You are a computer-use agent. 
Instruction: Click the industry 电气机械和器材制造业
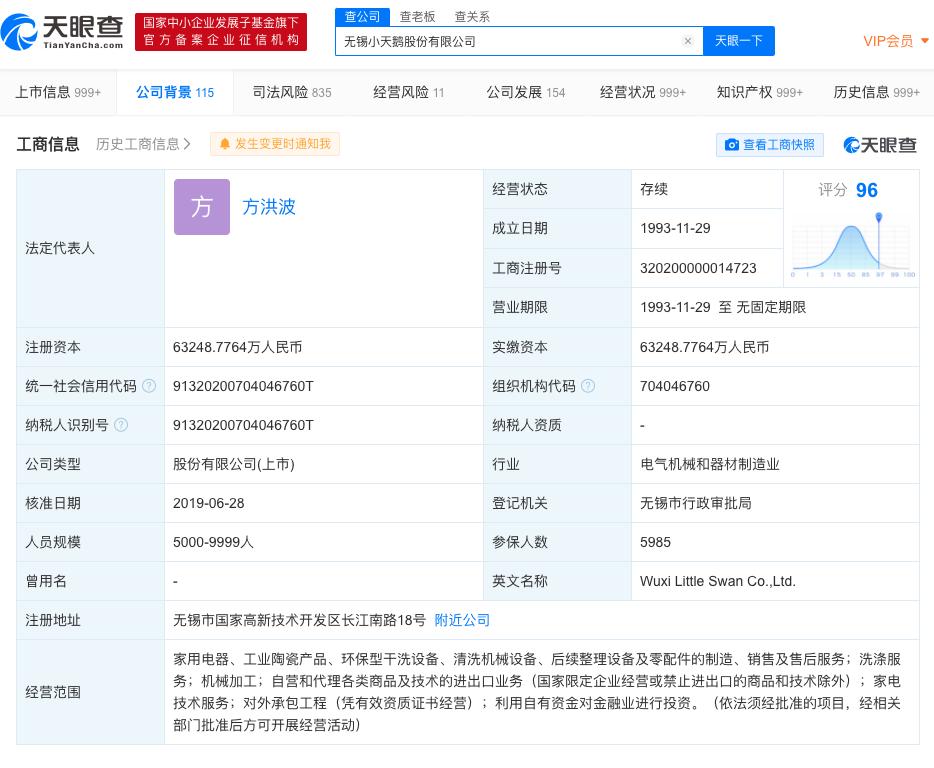pyautogui.click(x=709, y=464)
